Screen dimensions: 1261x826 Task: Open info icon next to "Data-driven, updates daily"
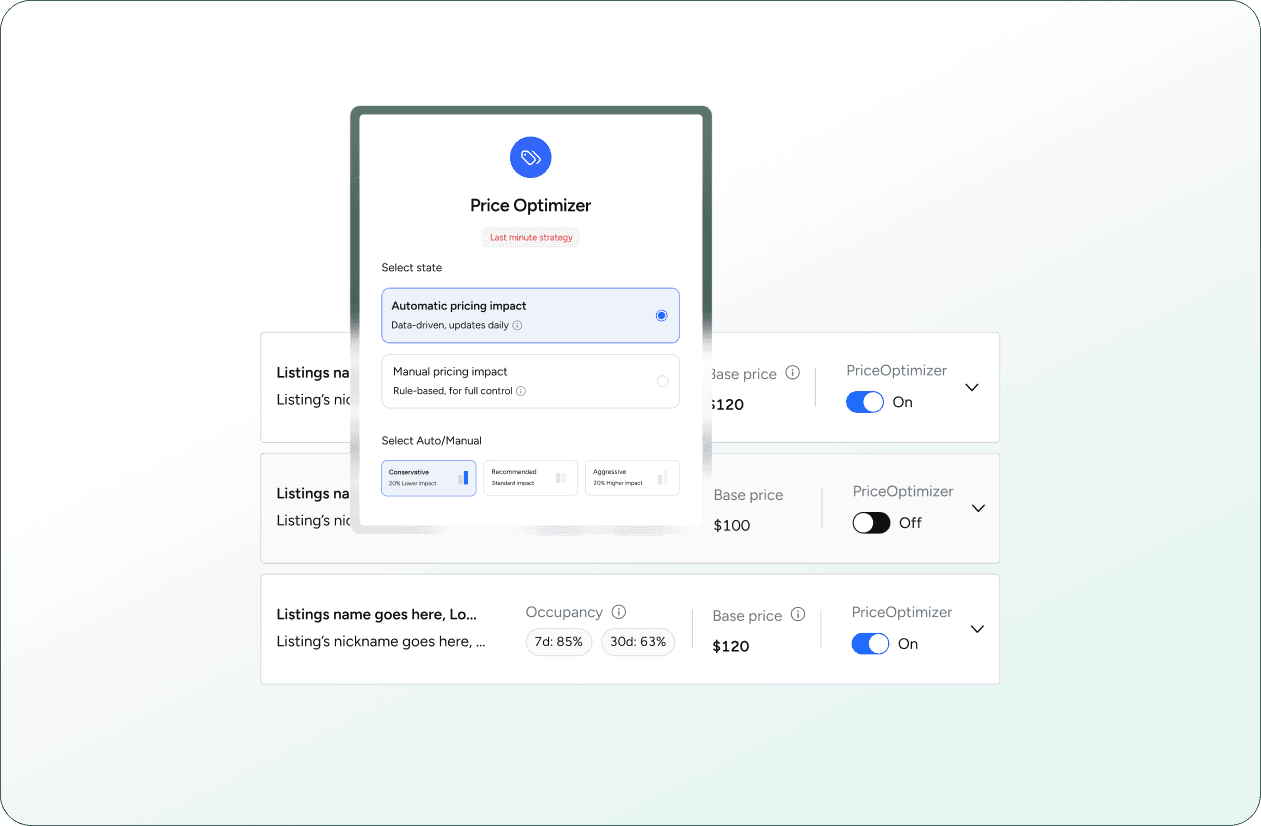[517, 325]
